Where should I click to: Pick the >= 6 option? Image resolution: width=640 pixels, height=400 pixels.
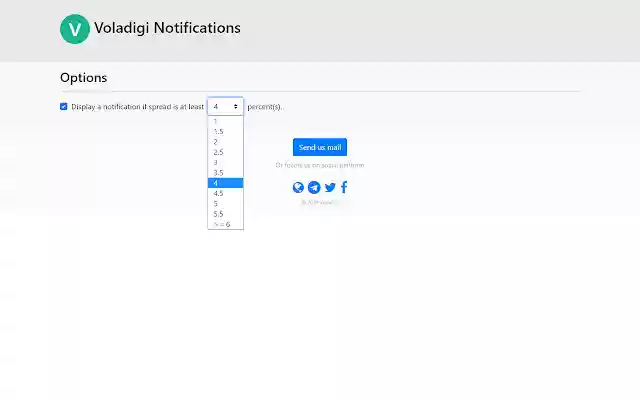click(x=225, y=224)
